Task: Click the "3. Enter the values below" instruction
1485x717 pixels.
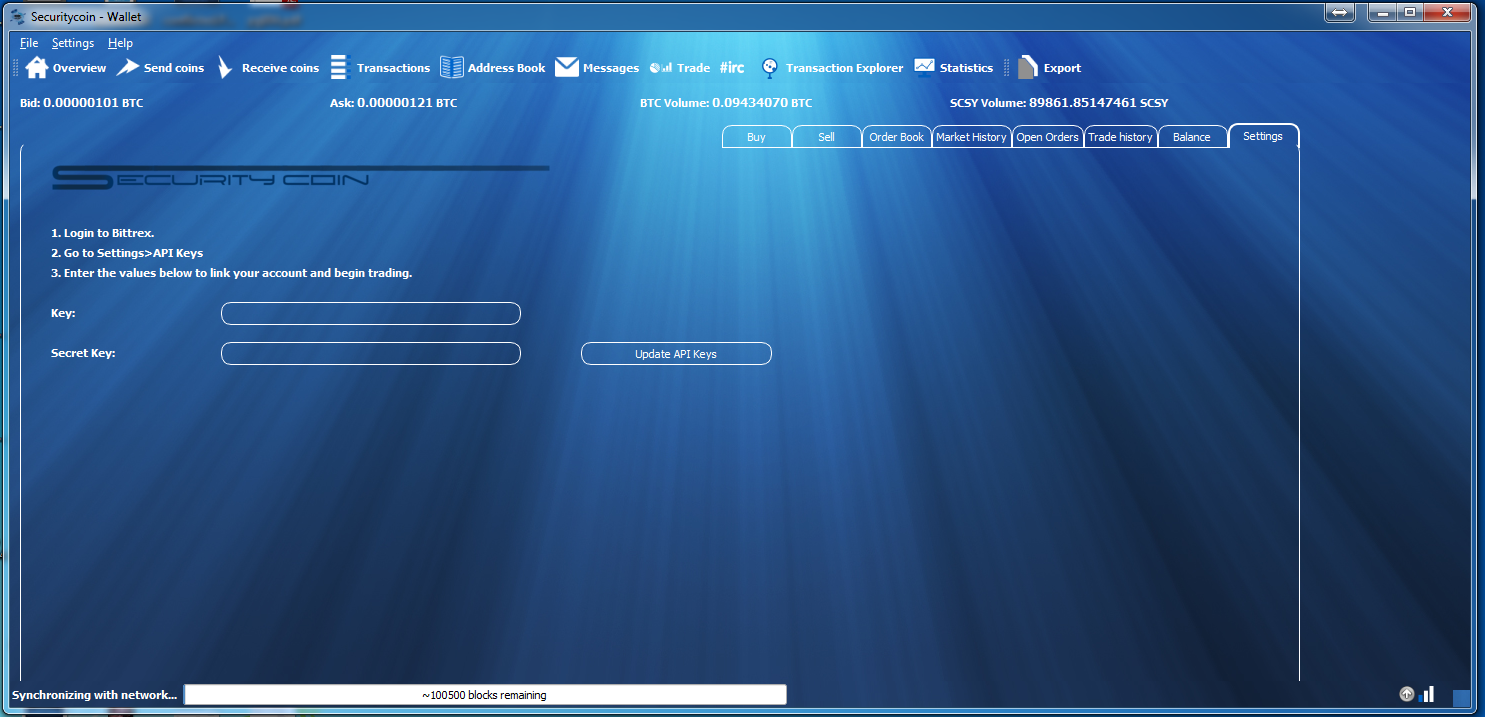Action: pos(231,273)
